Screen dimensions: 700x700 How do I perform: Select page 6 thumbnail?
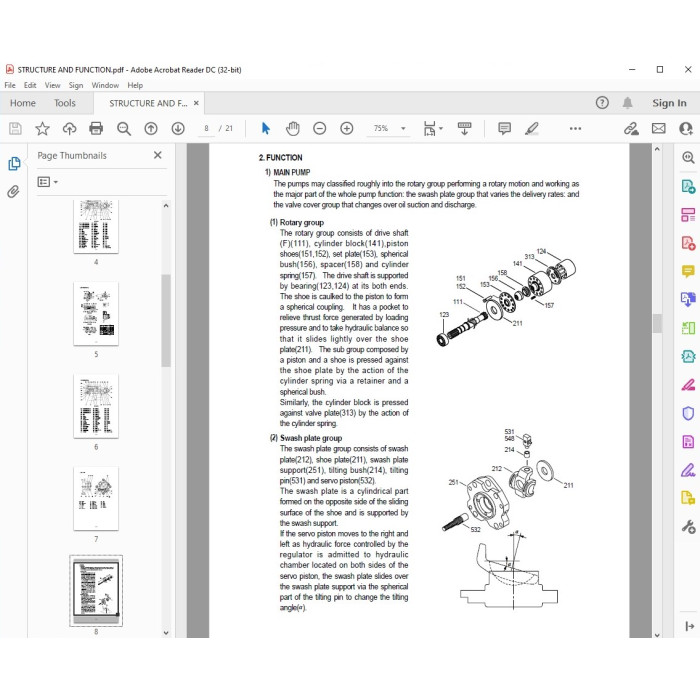tap(96, 406)
